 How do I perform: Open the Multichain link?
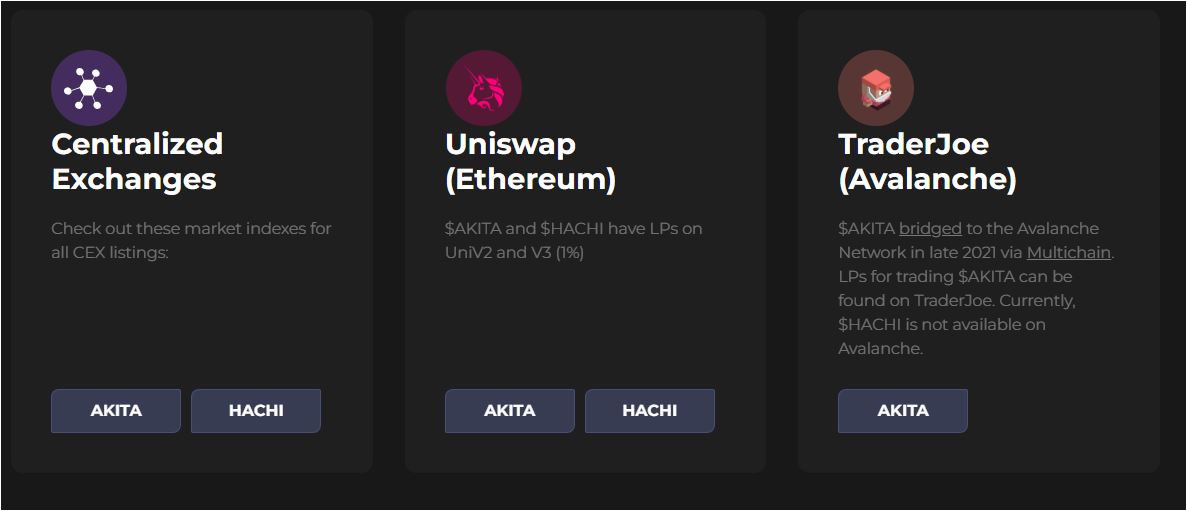pyautogui.click(x=1068, y=253)
